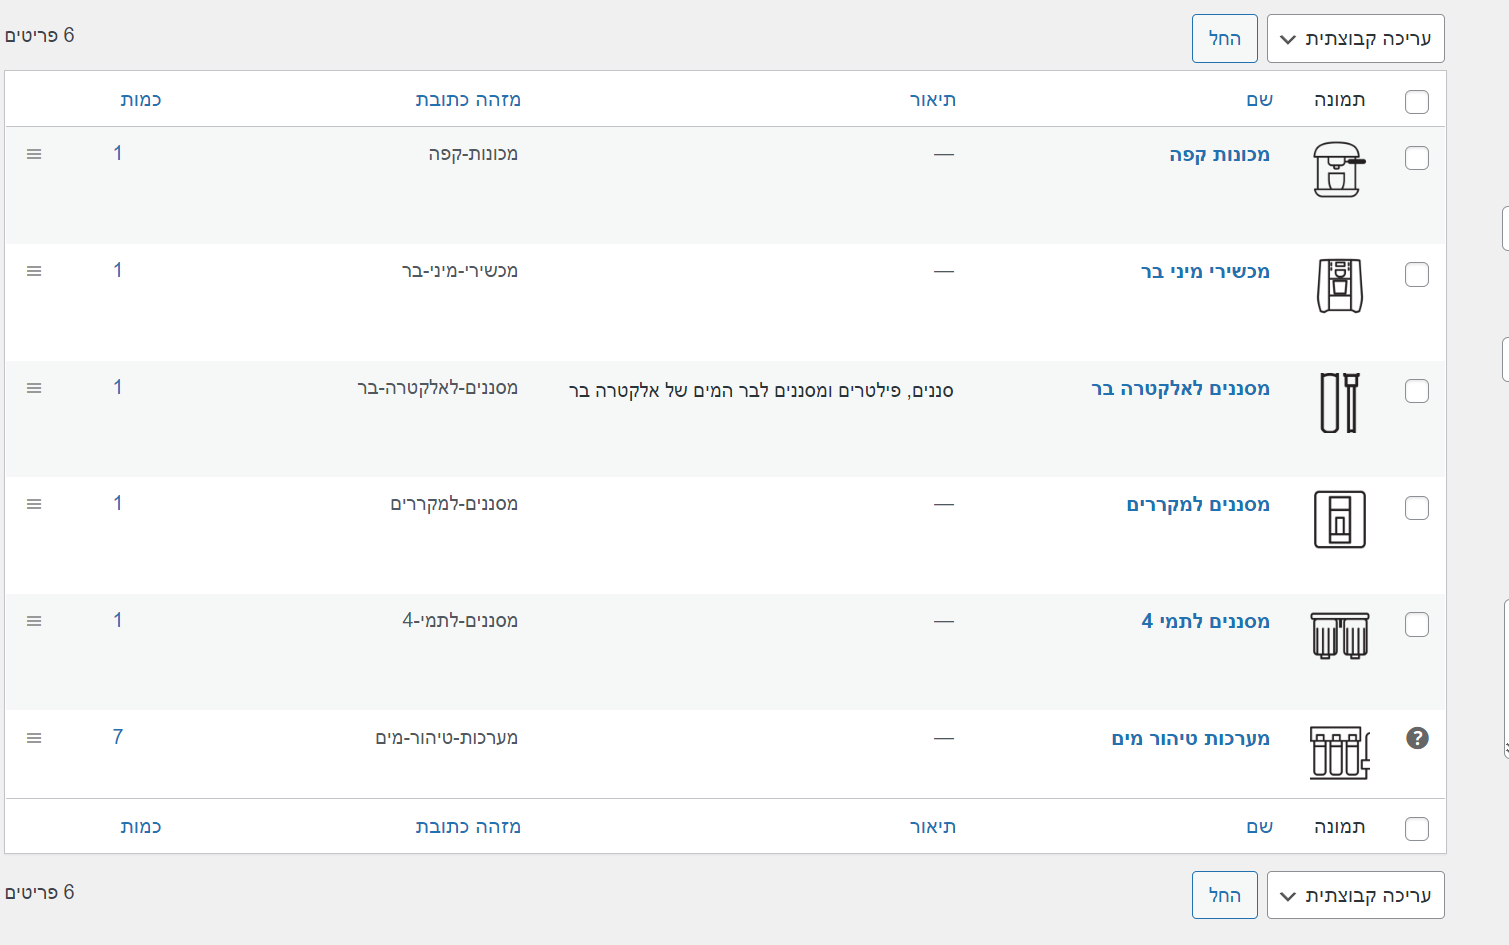Click help question mark icon for מערכות טיהור מים
Viewport: 1509px width, 945px height.
point(1417,738)
